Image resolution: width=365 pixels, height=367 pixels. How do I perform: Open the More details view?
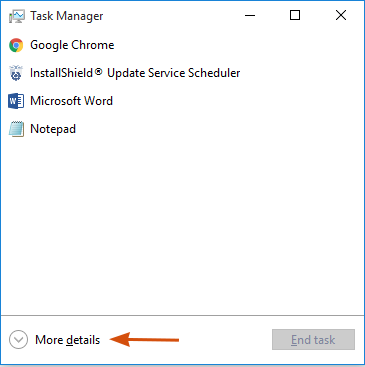[x=67, y=340]
